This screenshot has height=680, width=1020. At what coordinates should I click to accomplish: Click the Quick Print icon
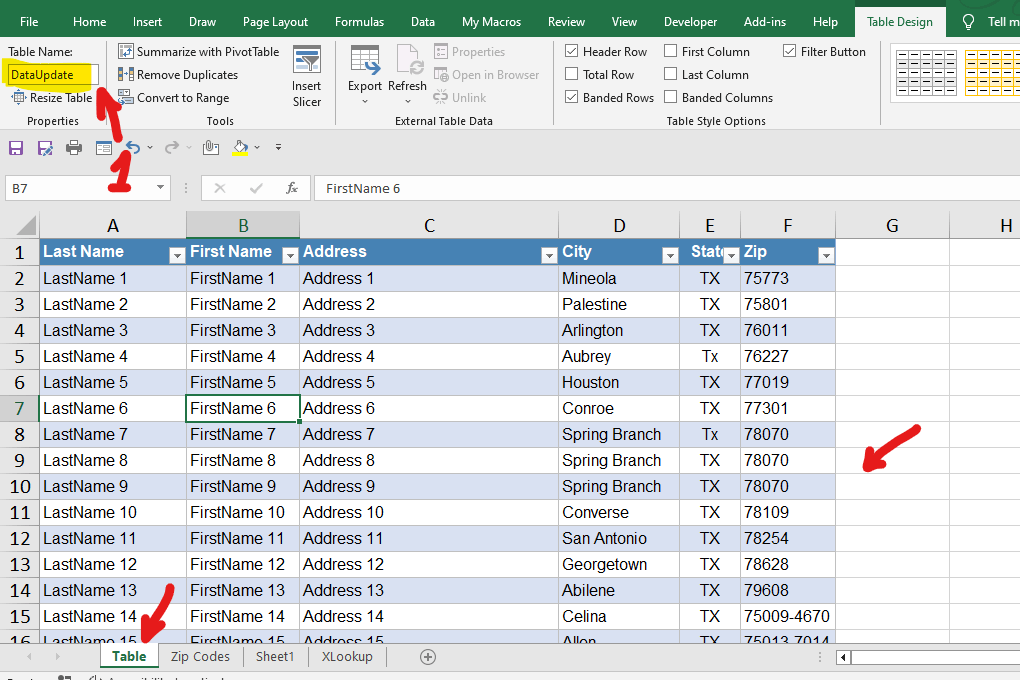tap(74, 148)
